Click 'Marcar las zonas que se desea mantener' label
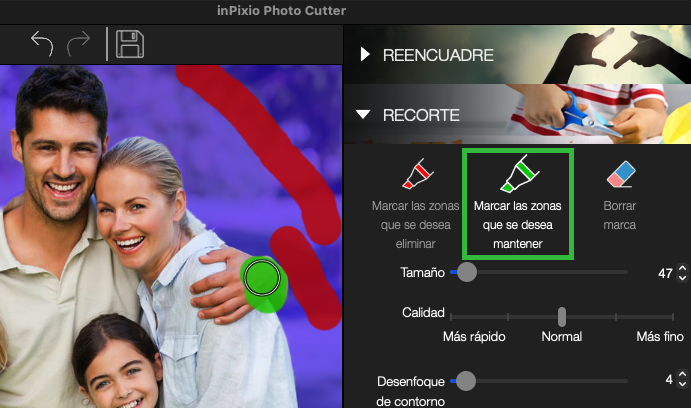The height and width of the screenshot is (408, 691). [x=517, y=225]
